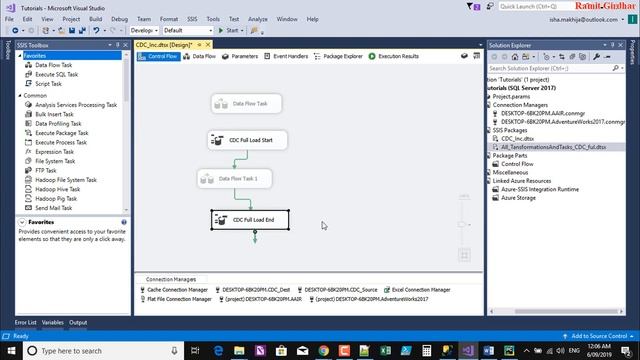This screenshot has height=360, width=640.
Task: Click the Solution Explorer Properties wrench icon
Action: [x=596, y=57]
